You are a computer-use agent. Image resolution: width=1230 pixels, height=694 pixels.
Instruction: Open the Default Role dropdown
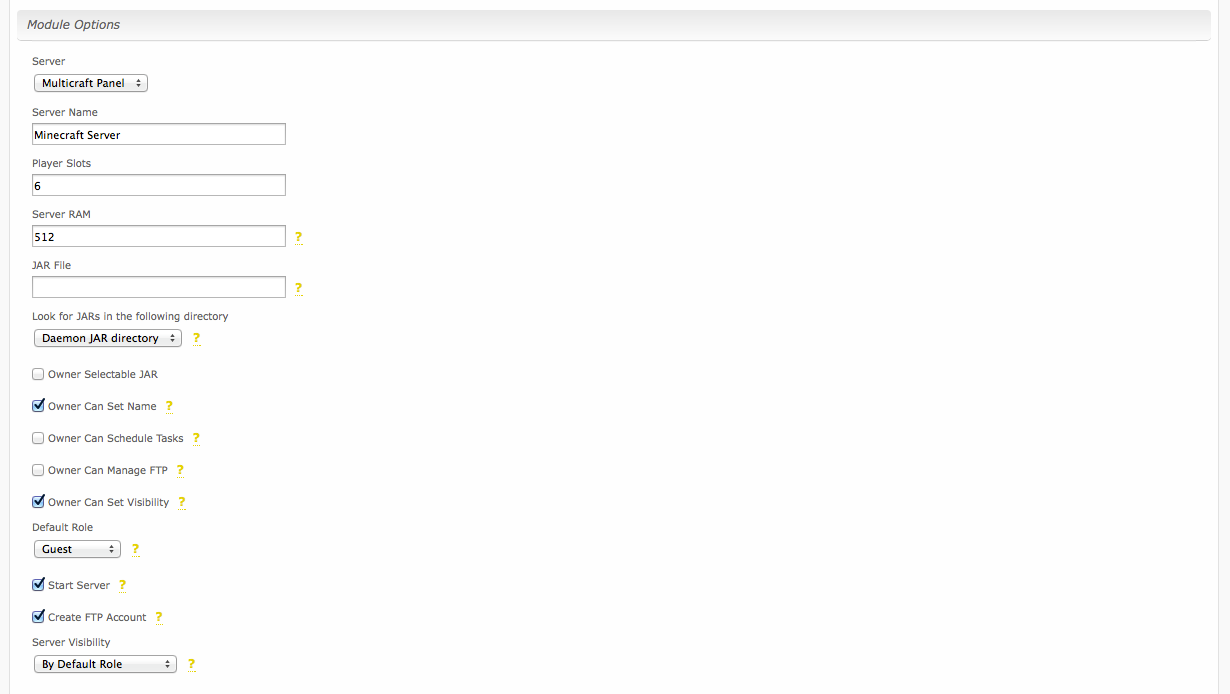coord(77,550)
